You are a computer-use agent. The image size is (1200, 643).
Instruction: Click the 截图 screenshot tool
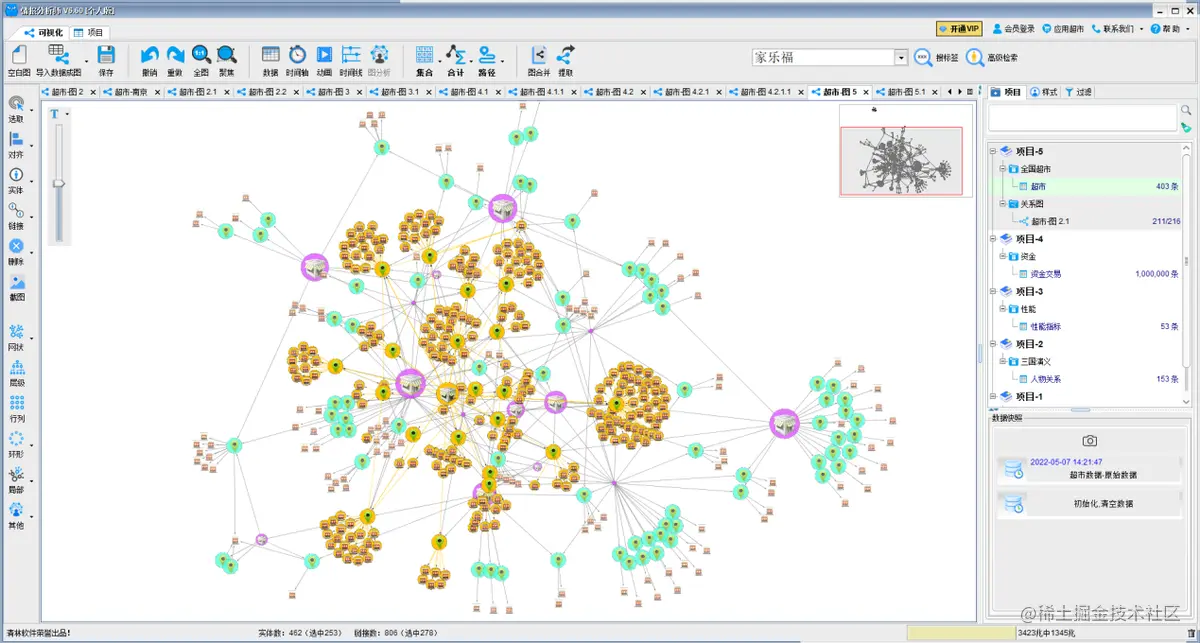tap(16, 283)
